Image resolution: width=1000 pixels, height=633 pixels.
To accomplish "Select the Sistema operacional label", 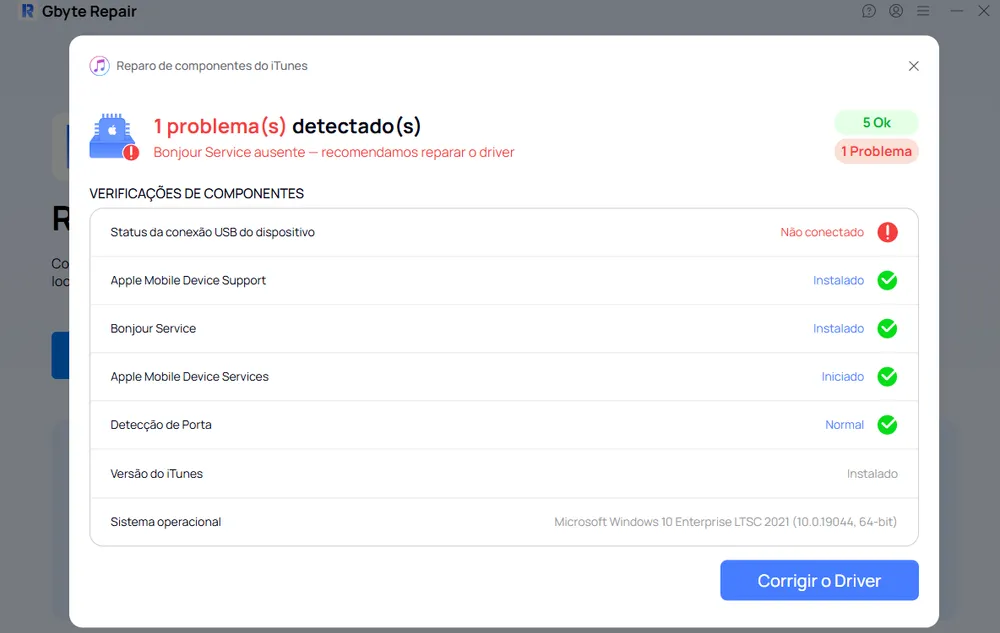I will [166, 521].
